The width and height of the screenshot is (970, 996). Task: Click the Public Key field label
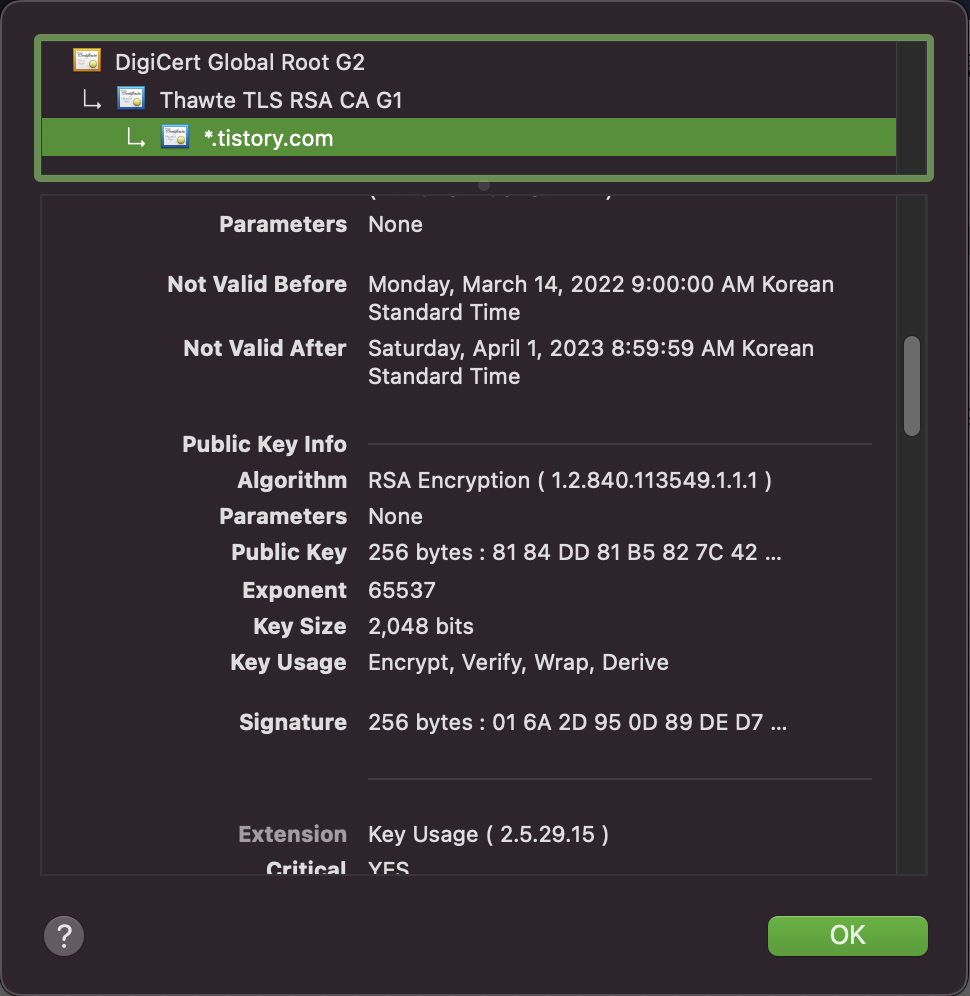(289, 552)
